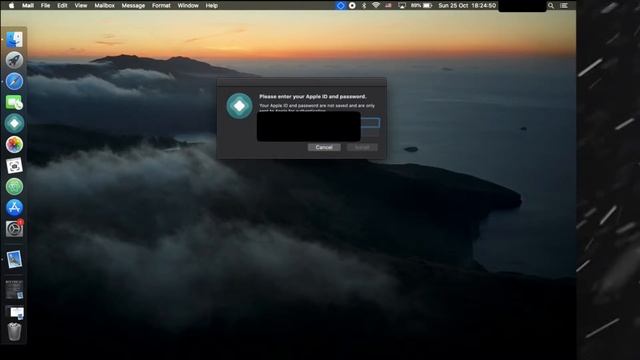Open the App Store from Dock
640x360 pixels.
(x=14, y=208)
